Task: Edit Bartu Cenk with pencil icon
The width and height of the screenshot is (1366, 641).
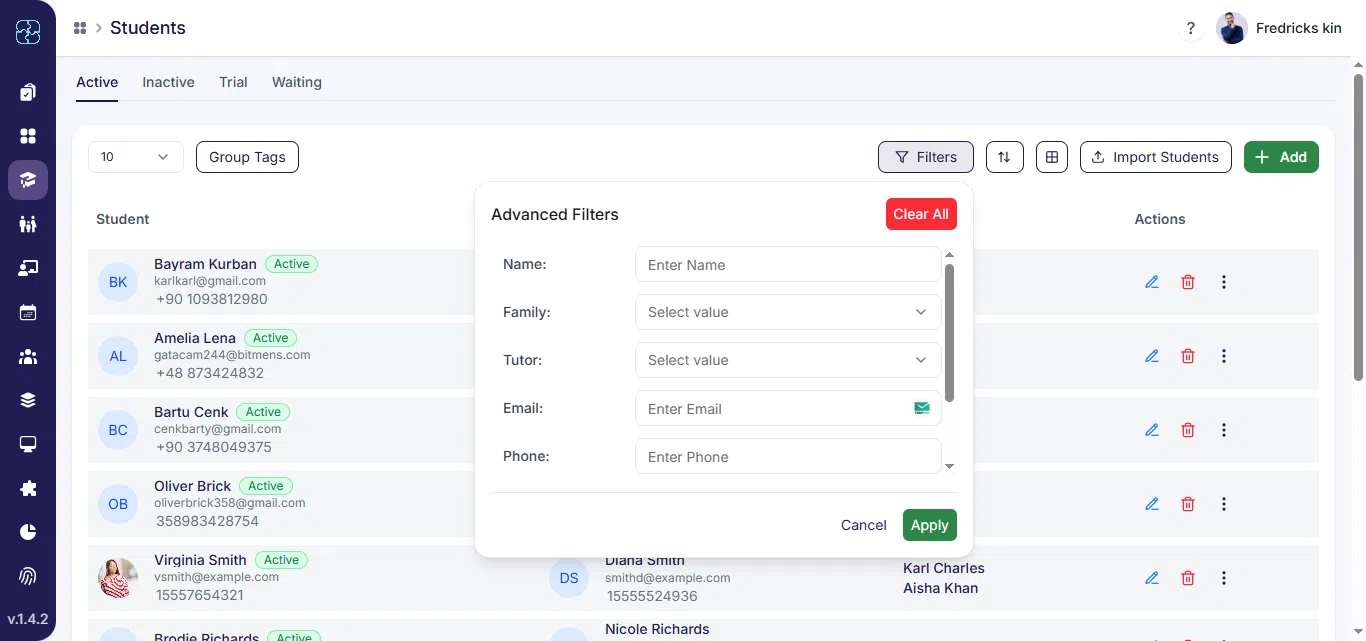Action: click(1152, 430)
